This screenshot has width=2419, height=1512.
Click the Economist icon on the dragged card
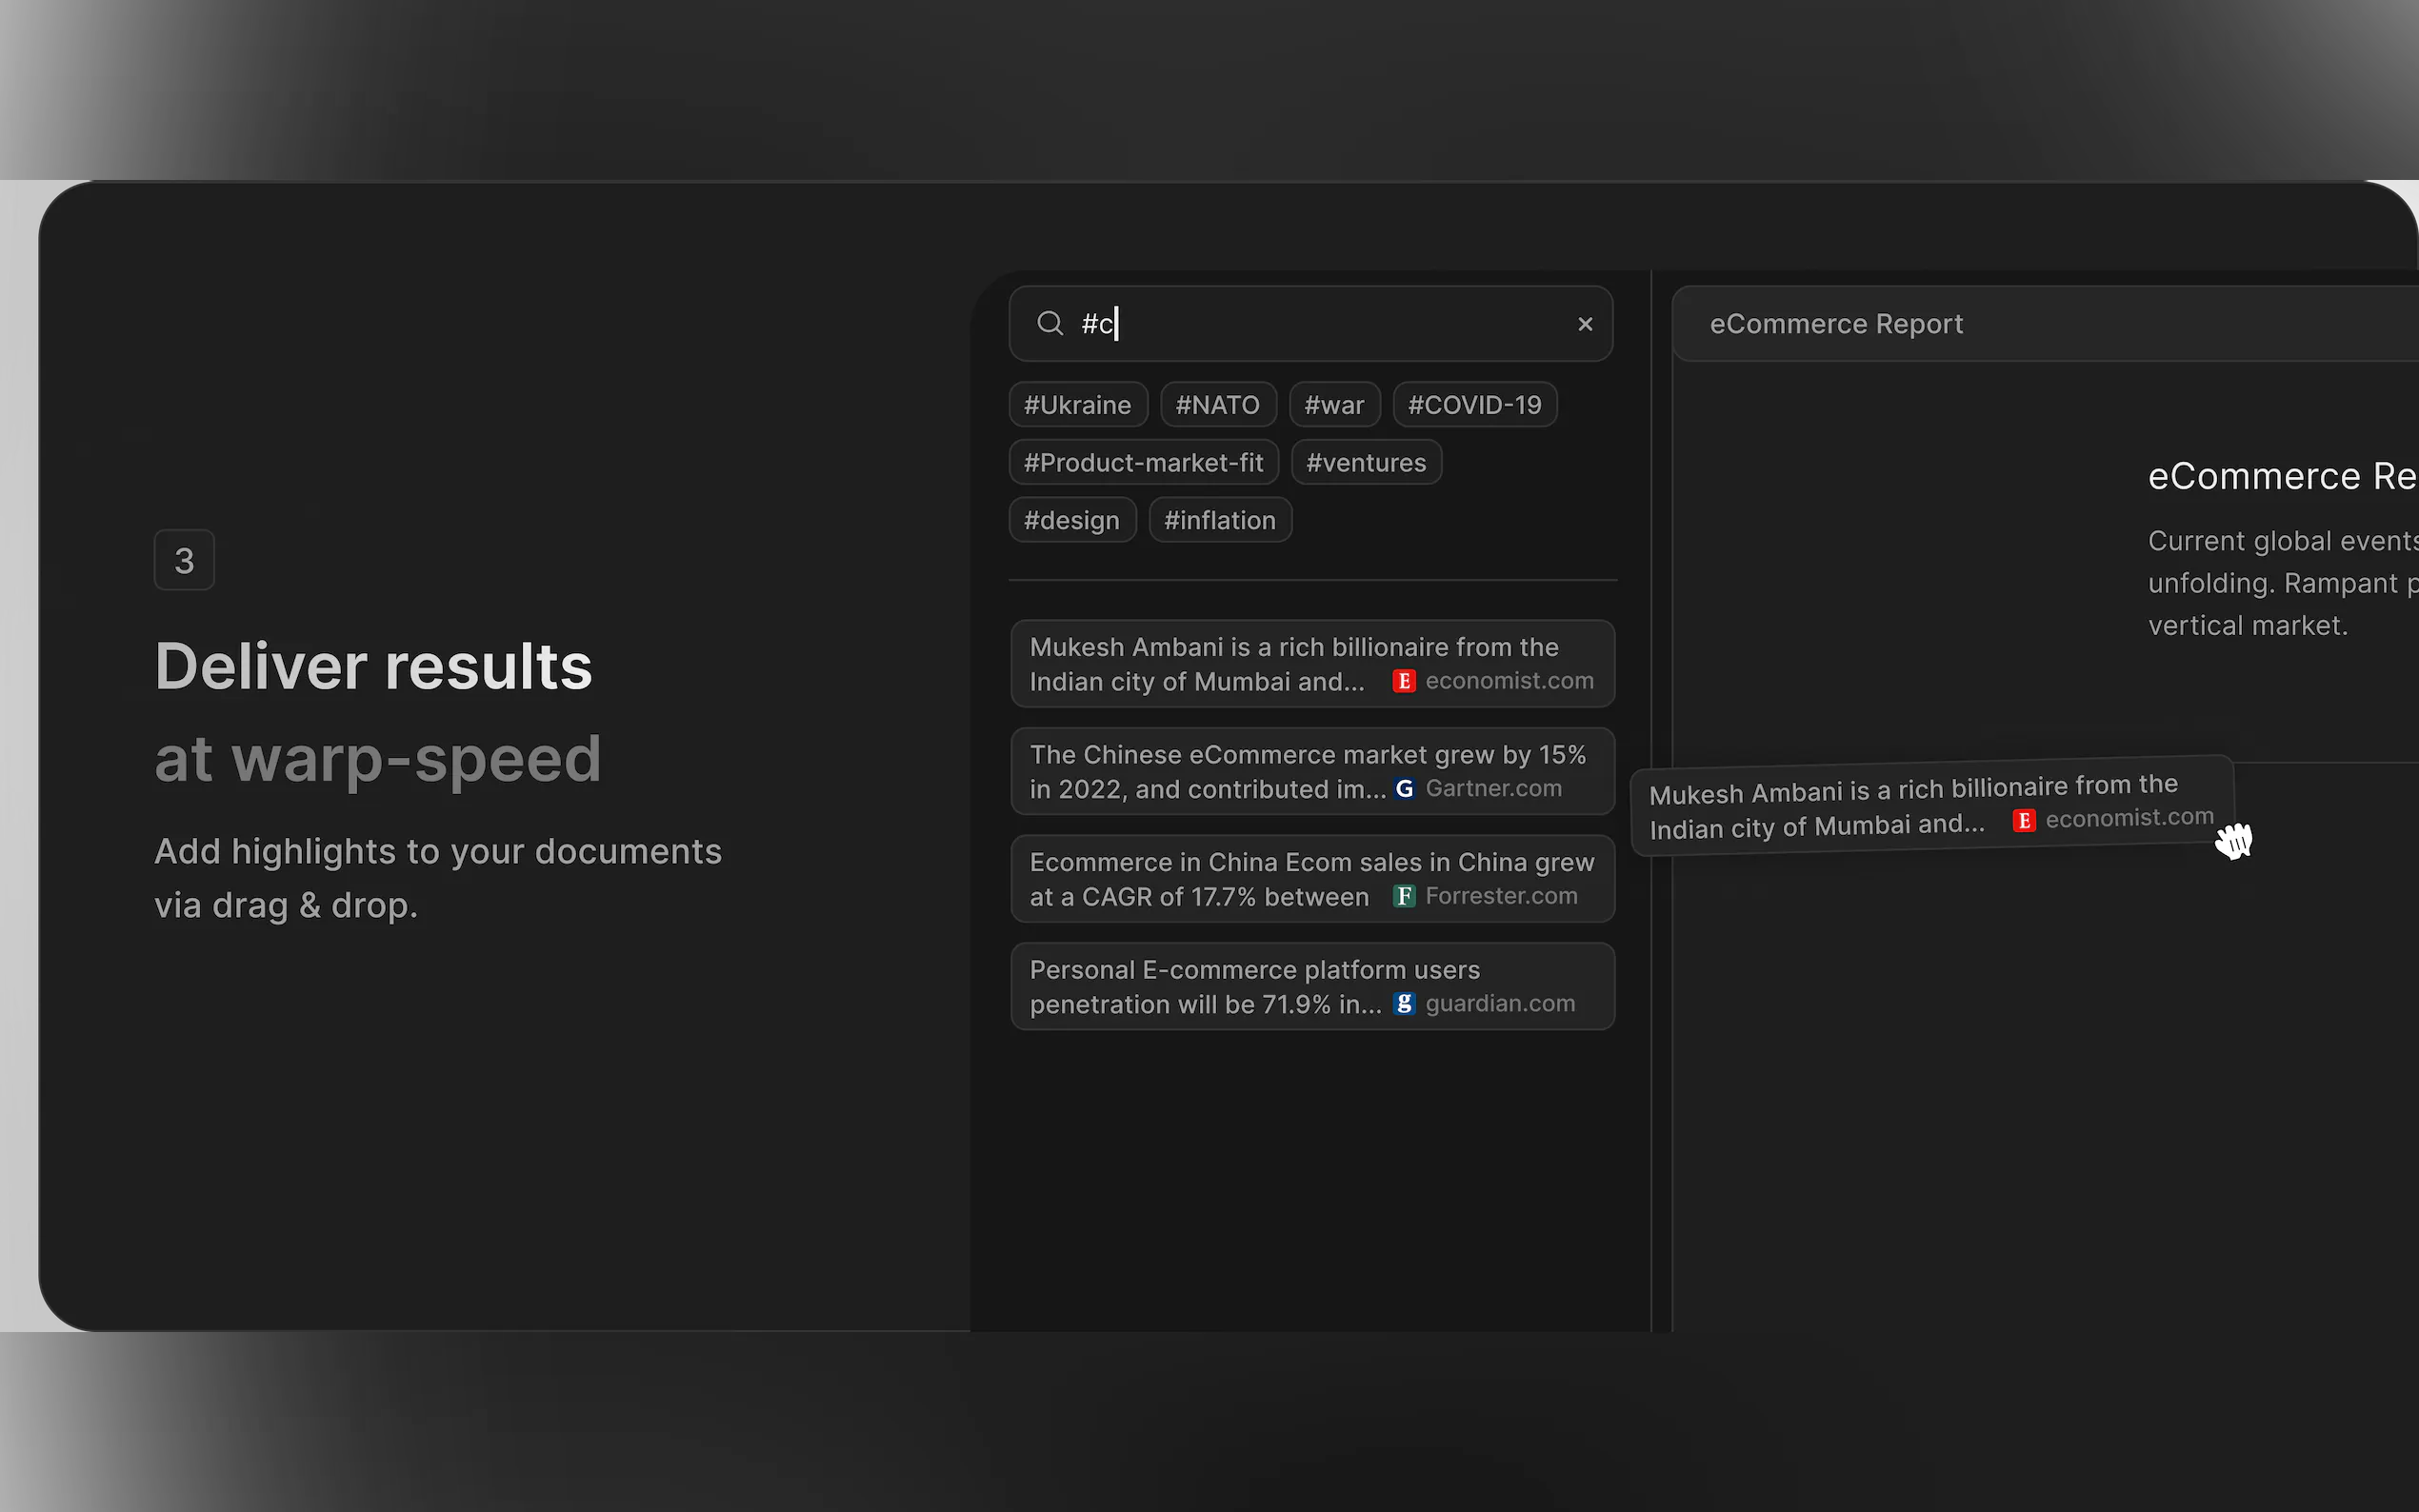point(2023,820)
